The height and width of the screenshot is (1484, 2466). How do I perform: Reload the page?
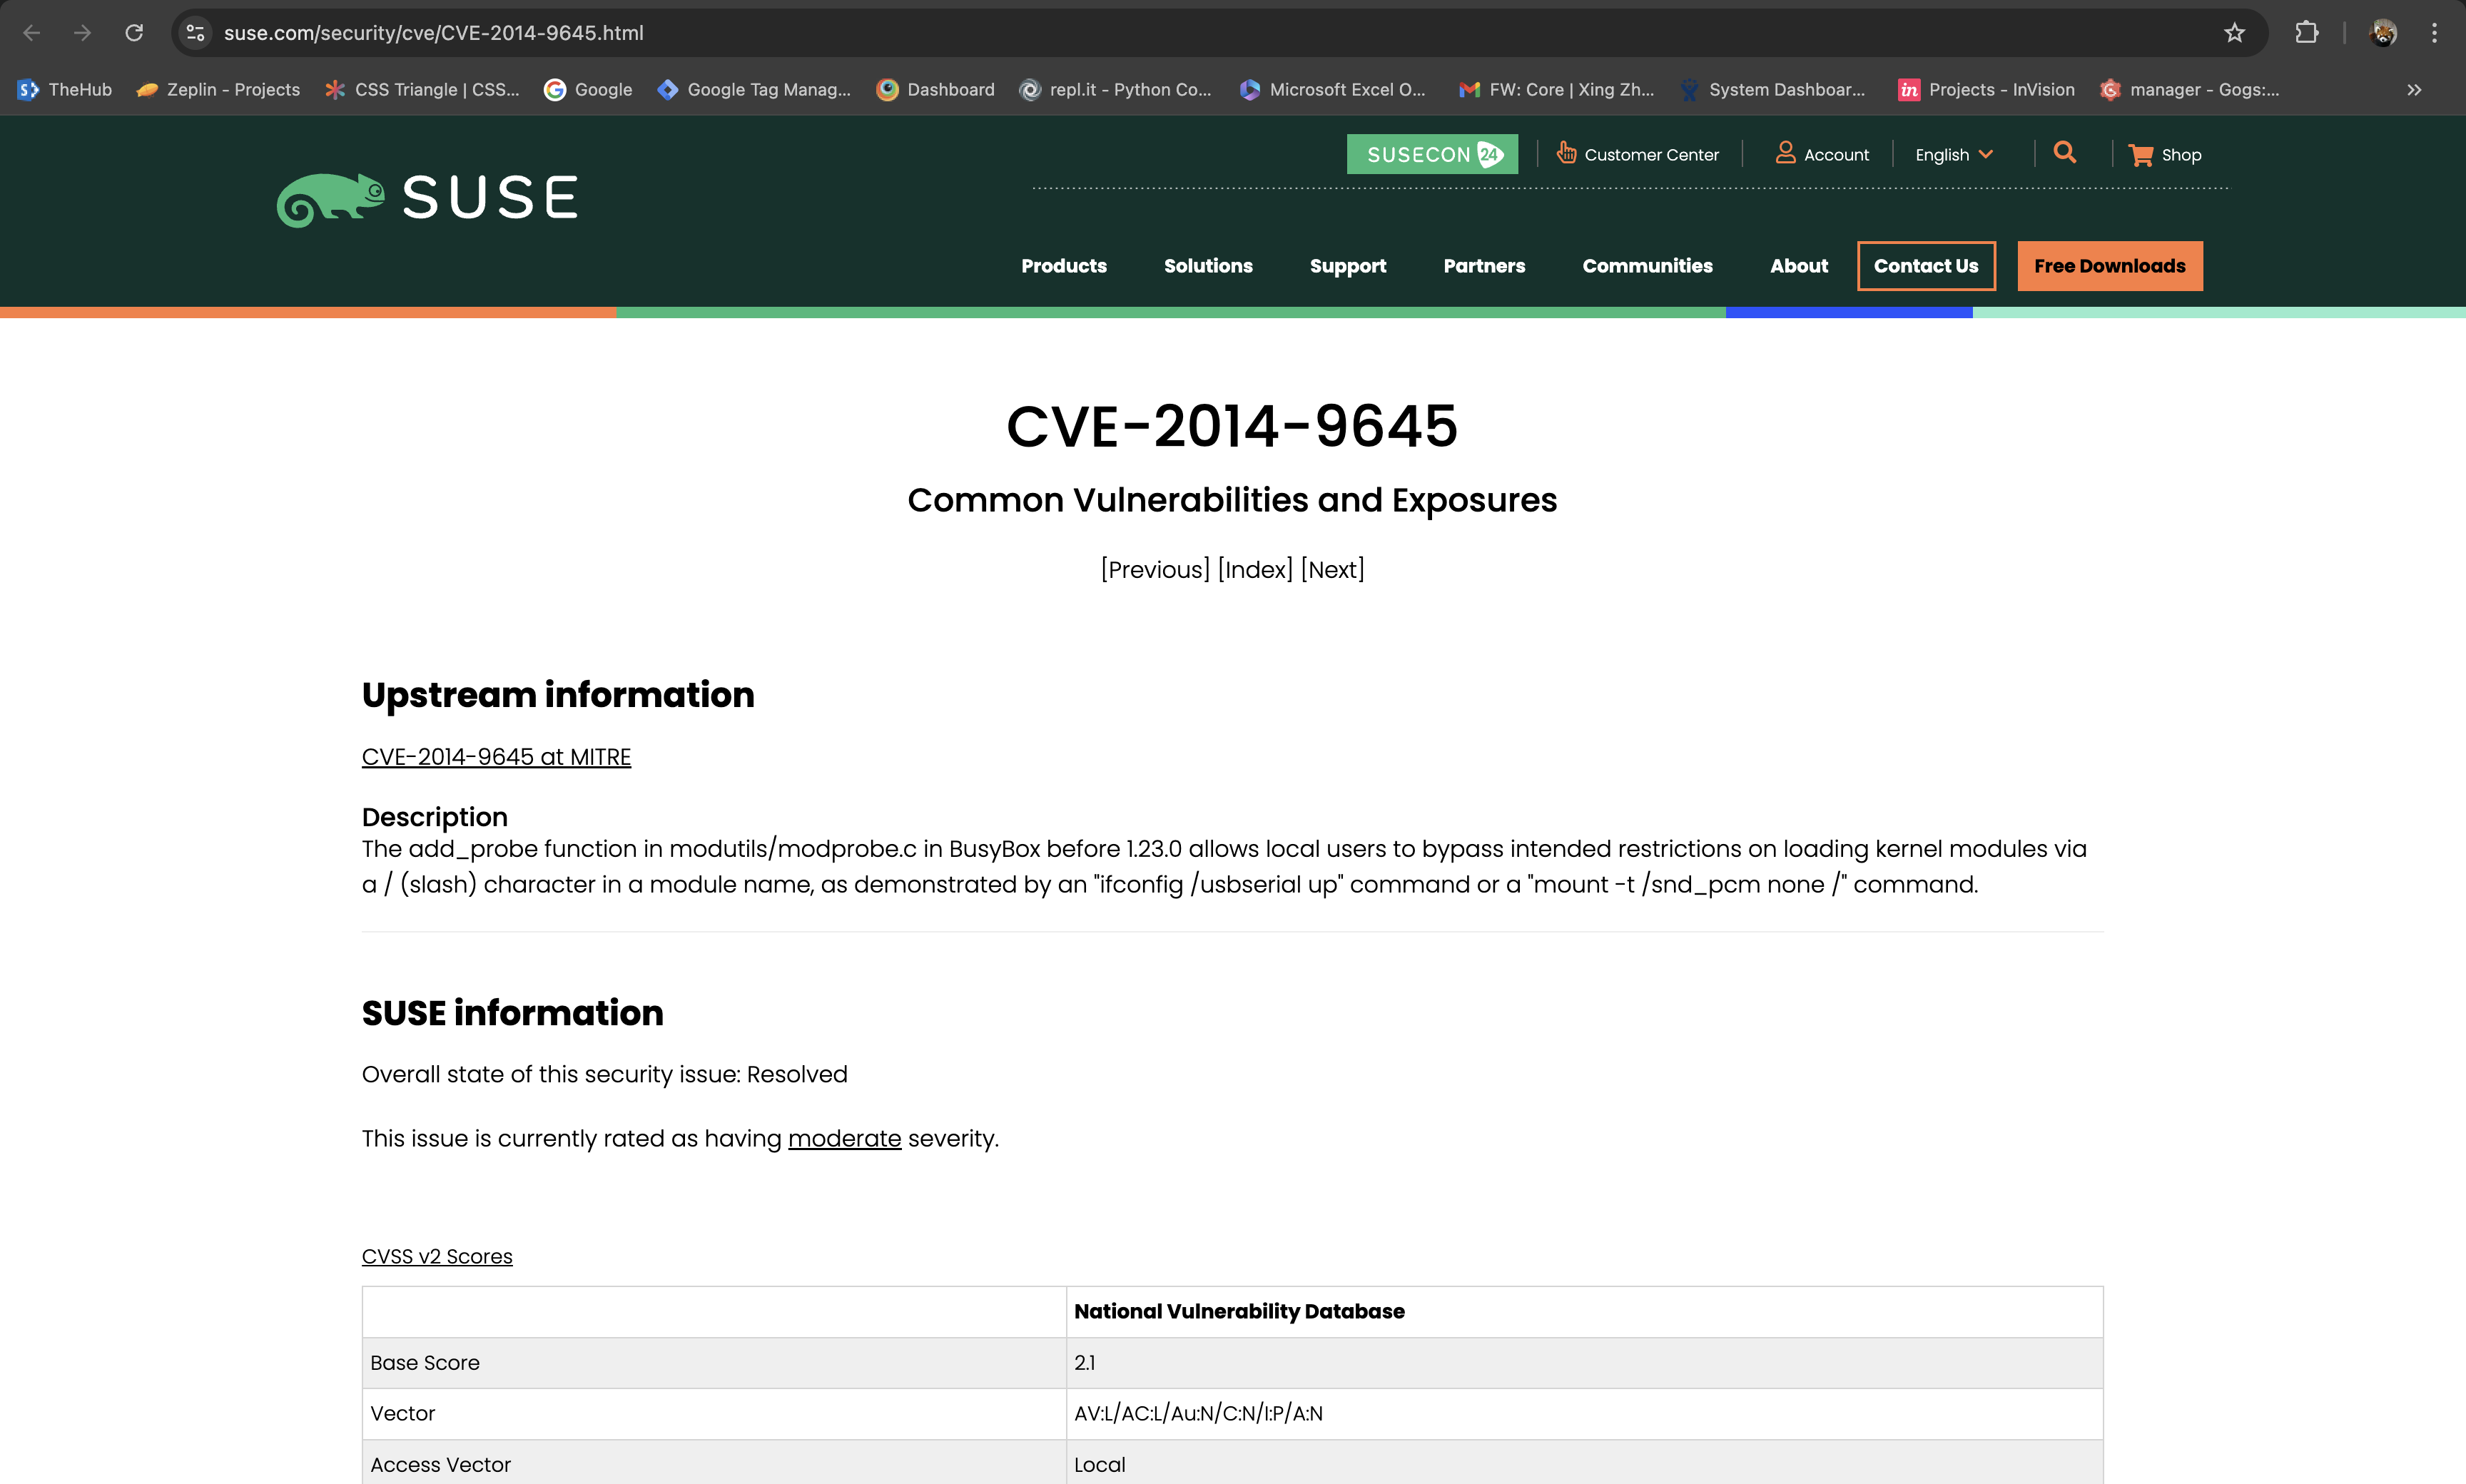[x=134, y=33]
